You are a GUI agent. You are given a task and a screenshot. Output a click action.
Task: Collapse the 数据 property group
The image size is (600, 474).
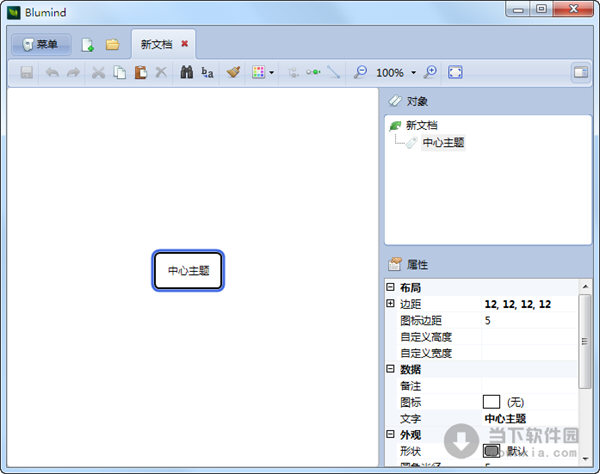[390, 368]
